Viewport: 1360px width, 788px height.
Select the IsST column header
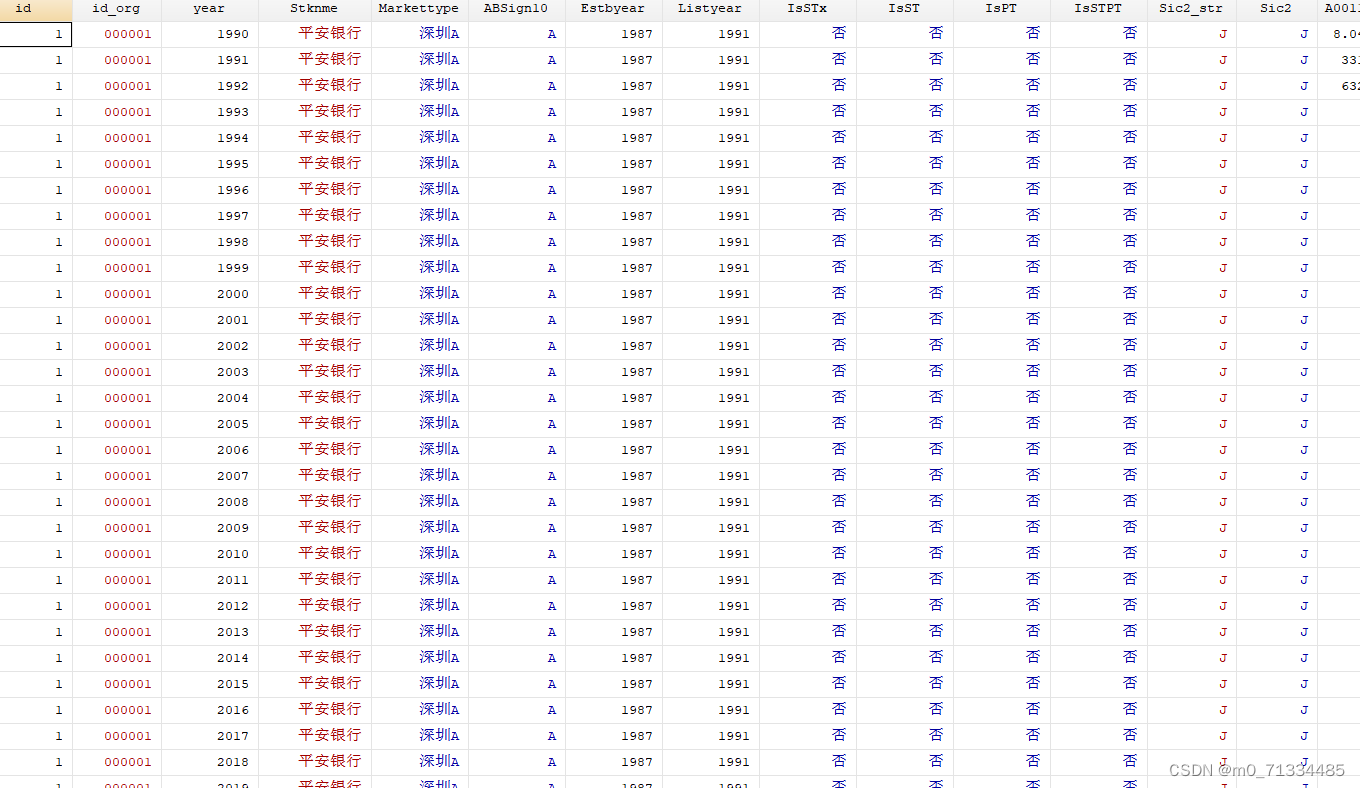click(x=904, y=8)
